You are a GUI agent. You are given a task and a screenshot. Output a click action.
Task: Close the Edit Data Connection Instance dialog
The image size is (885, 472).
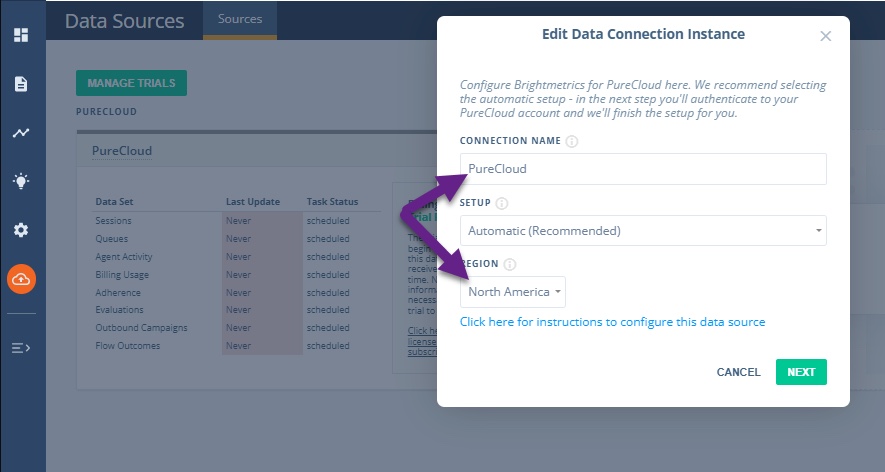click(825, 36)
